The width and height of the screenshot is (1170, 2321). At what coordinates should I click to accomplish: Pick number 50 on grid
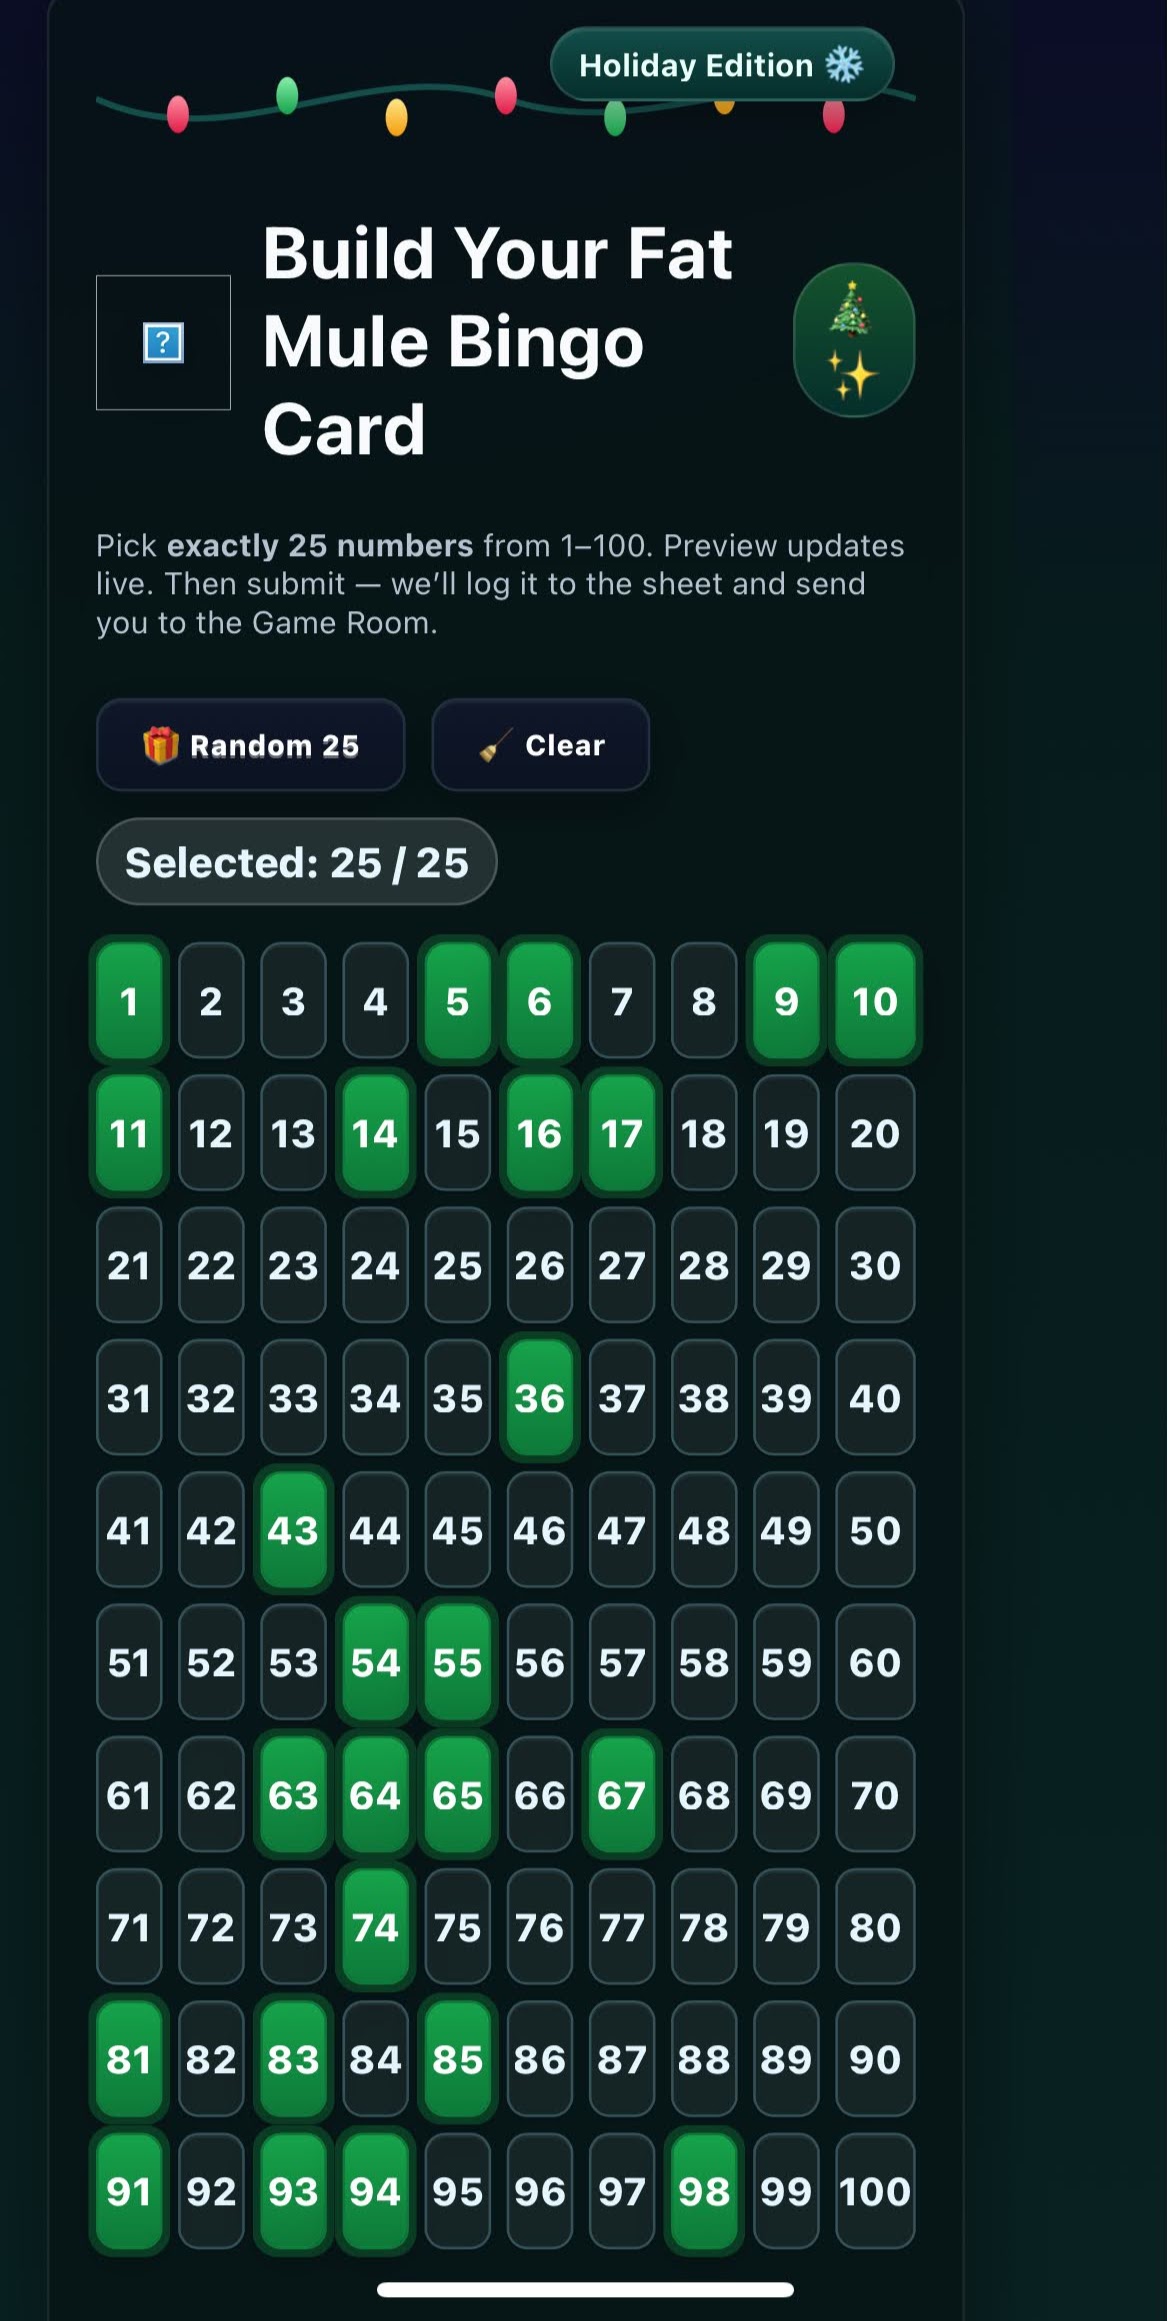point(874,1530)
